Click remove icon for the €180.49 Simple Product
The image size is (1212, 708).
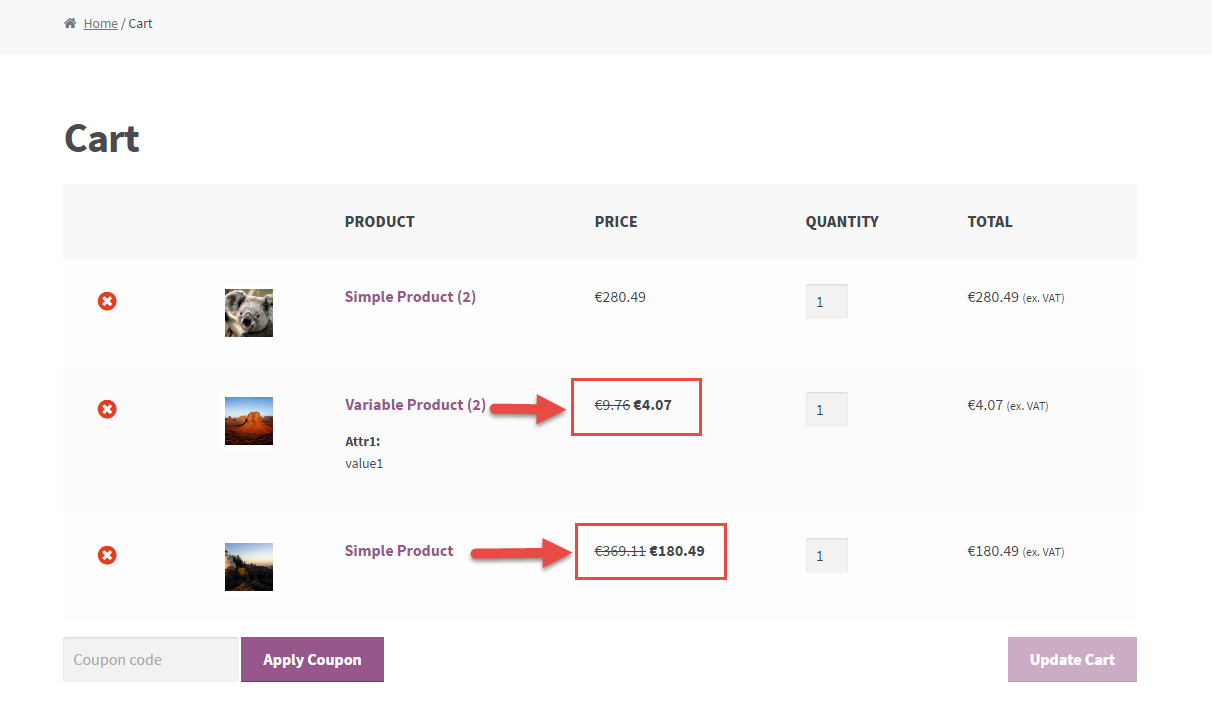click(x=107, y=555)
